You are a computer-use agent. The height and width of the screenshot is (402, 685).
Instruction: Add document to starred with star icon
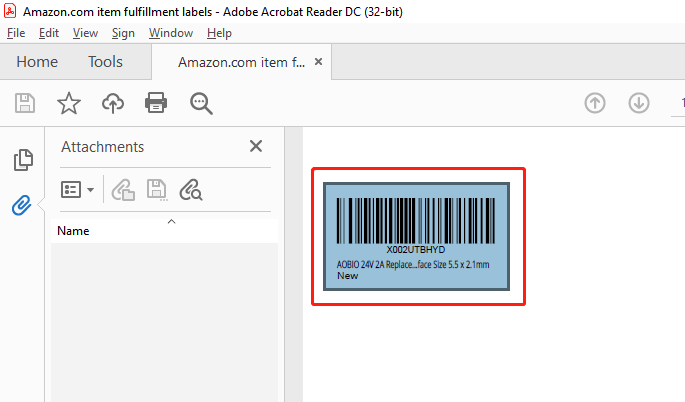click(69, 103)
